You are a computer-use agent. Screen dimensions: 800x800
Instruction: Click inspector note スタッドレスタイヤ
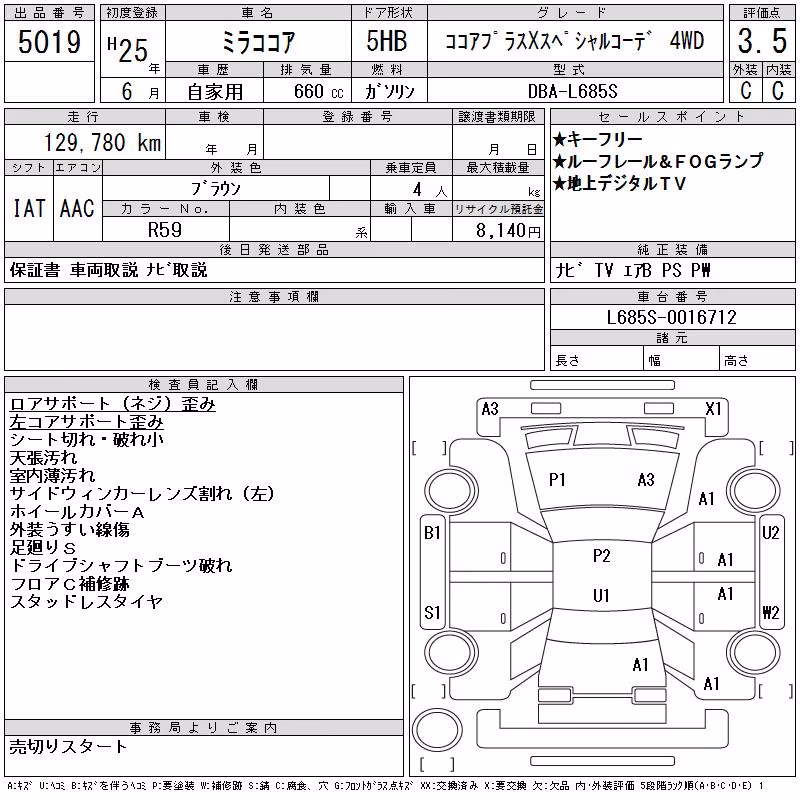86,602
